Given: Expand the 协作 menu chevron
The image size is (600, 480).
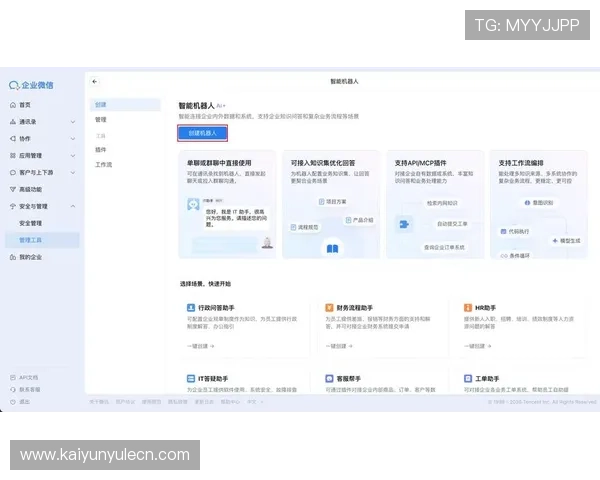Looking at the screenshot, I should (73, 139).
